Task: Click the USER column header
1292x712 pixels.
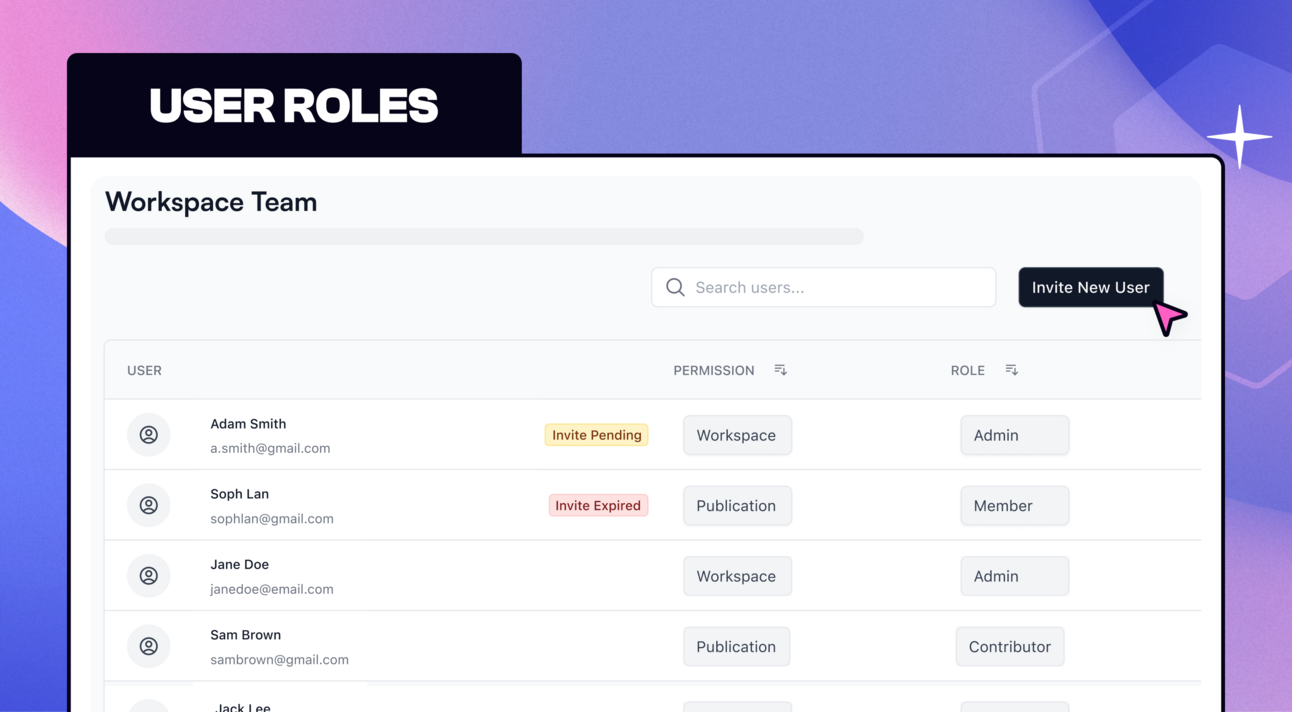Action: point(144,370)
